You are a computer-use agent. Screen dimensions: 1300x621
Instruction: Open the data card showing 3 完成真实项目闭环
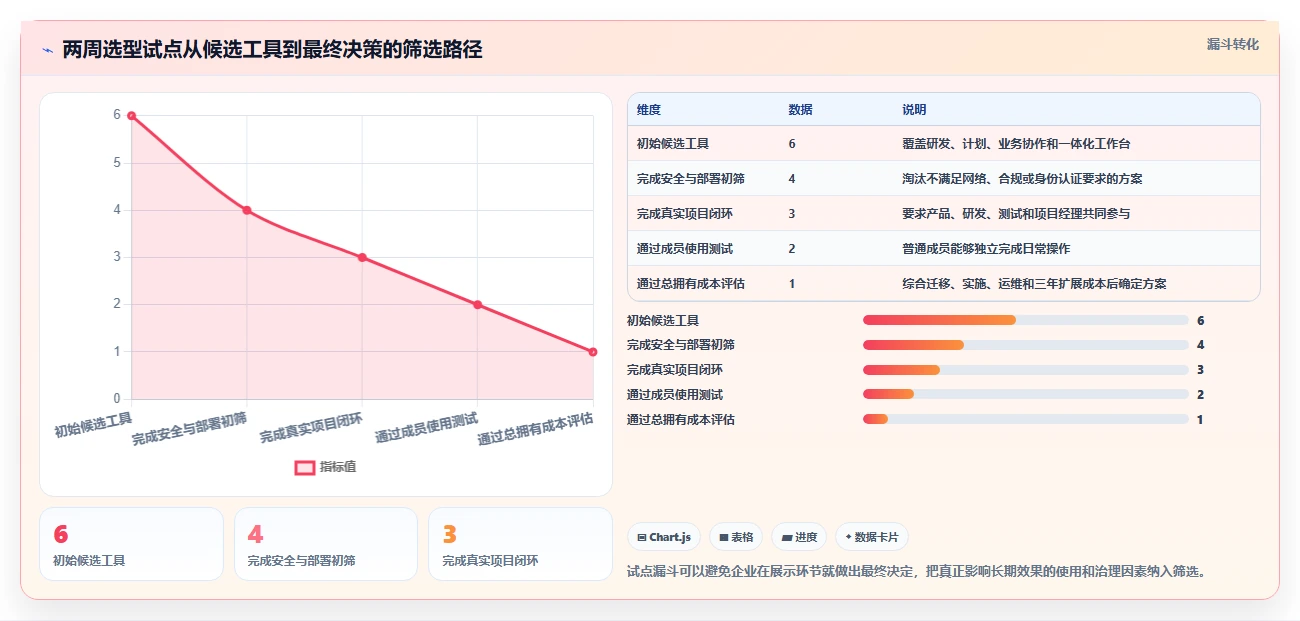coord(520,544)
